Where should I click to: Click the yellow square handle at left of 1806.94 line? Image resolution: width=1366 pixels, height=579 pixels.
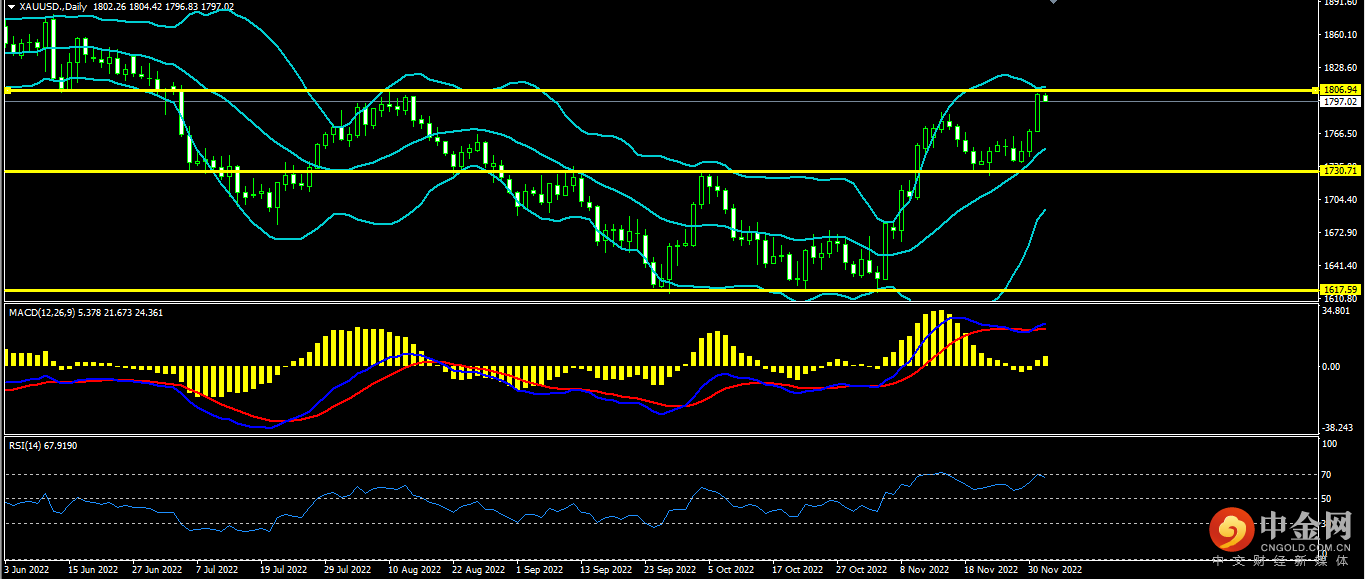pos(7,90)
